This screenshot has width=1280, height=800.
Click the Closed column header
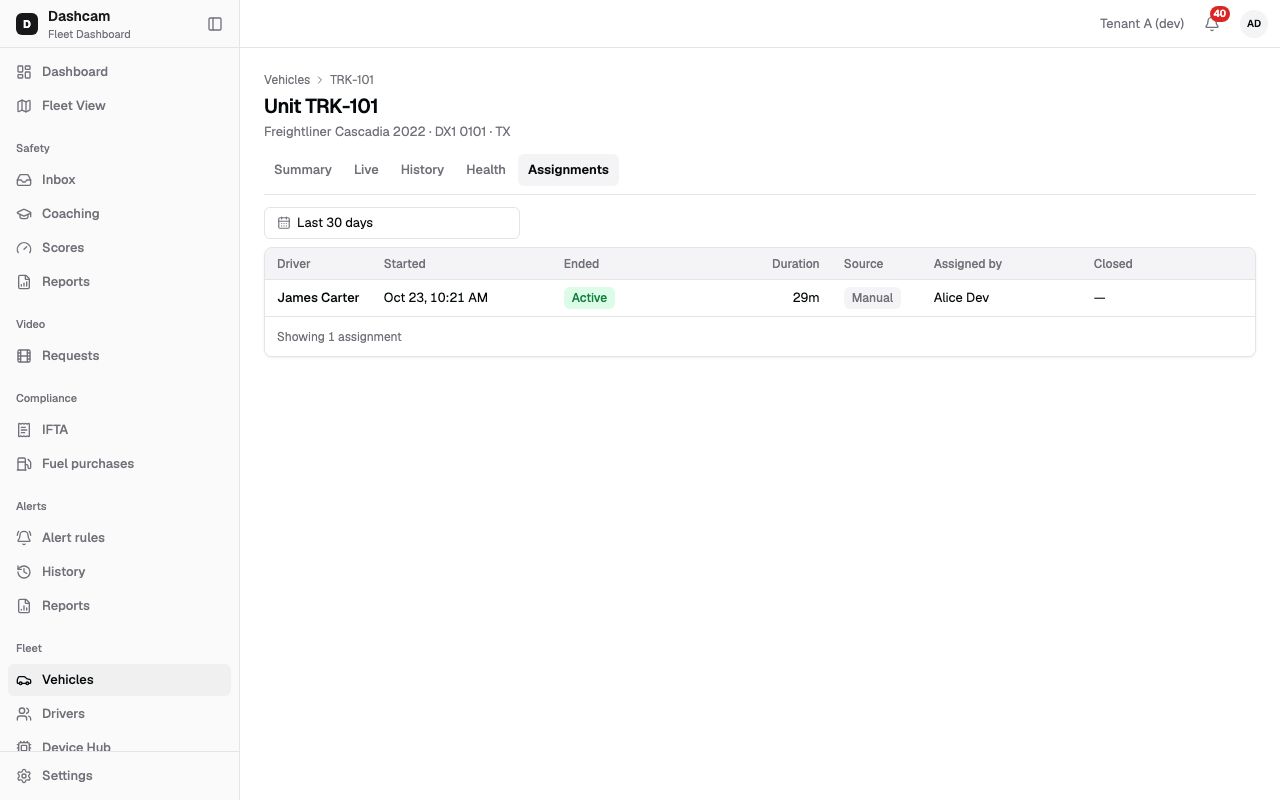1113,264
